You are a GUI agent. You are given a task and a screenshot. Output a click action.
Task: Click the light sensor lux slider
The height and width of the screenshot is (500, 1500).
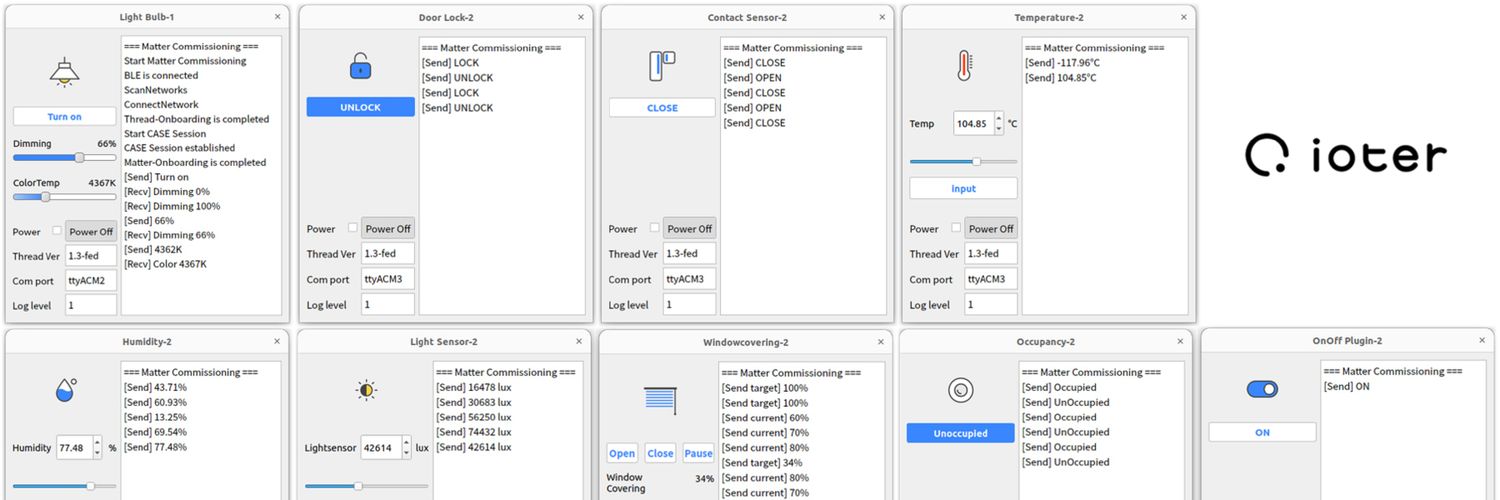[x=366, y=486]
